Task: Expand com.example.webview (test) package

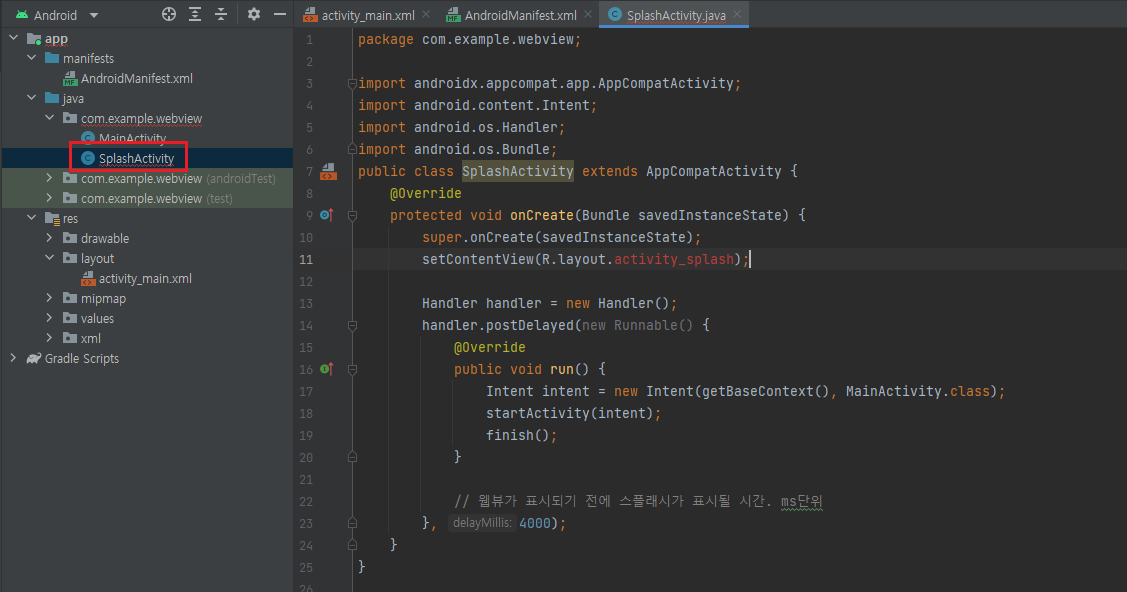Action: point(50,198)
